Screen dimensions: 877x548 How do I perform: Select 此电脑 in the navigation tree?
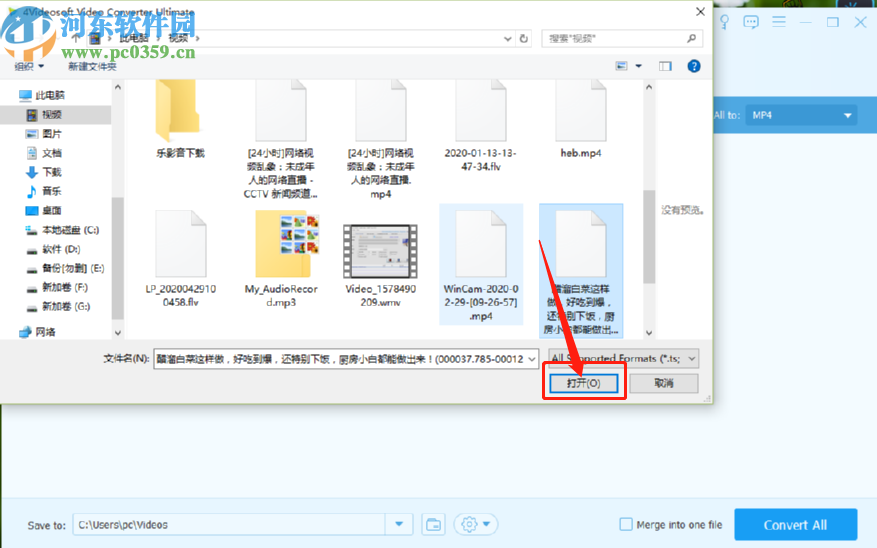coord(42,95)
